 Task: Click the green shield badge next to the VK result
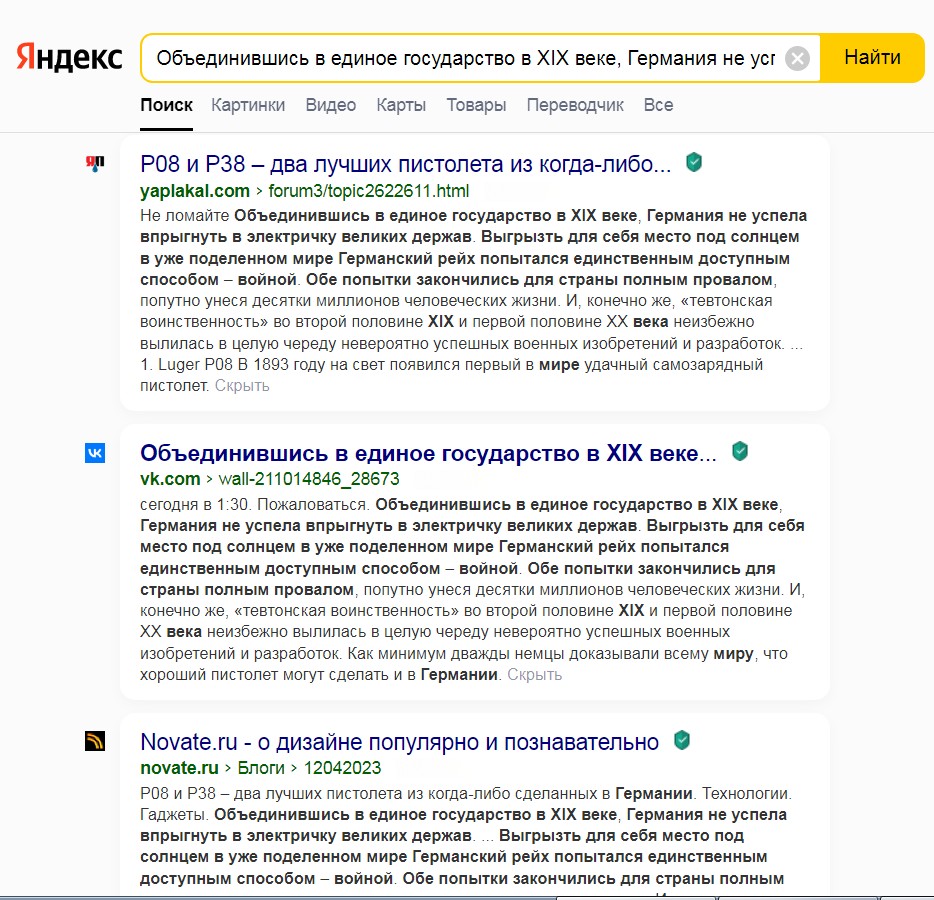740,451
